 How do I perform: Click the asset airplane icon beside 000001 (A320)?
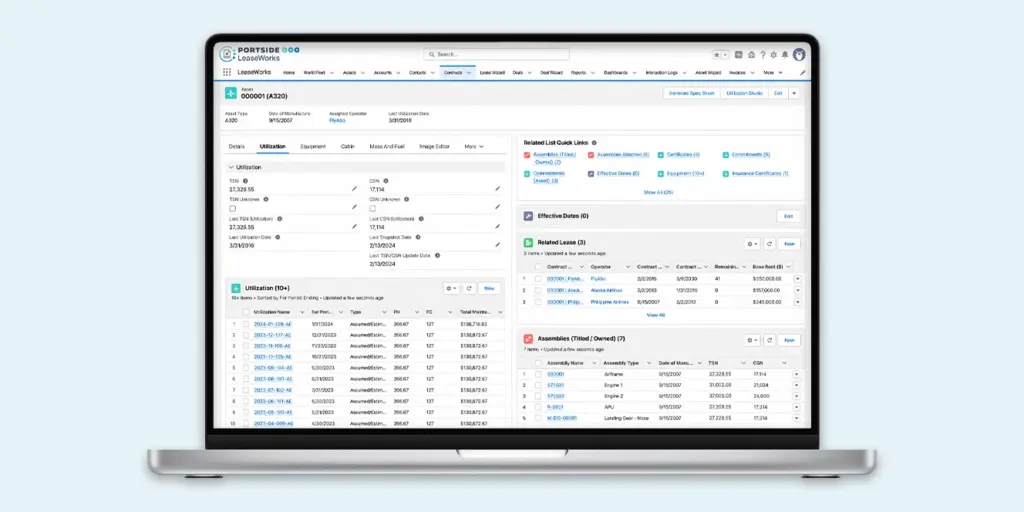click(231, 93)
